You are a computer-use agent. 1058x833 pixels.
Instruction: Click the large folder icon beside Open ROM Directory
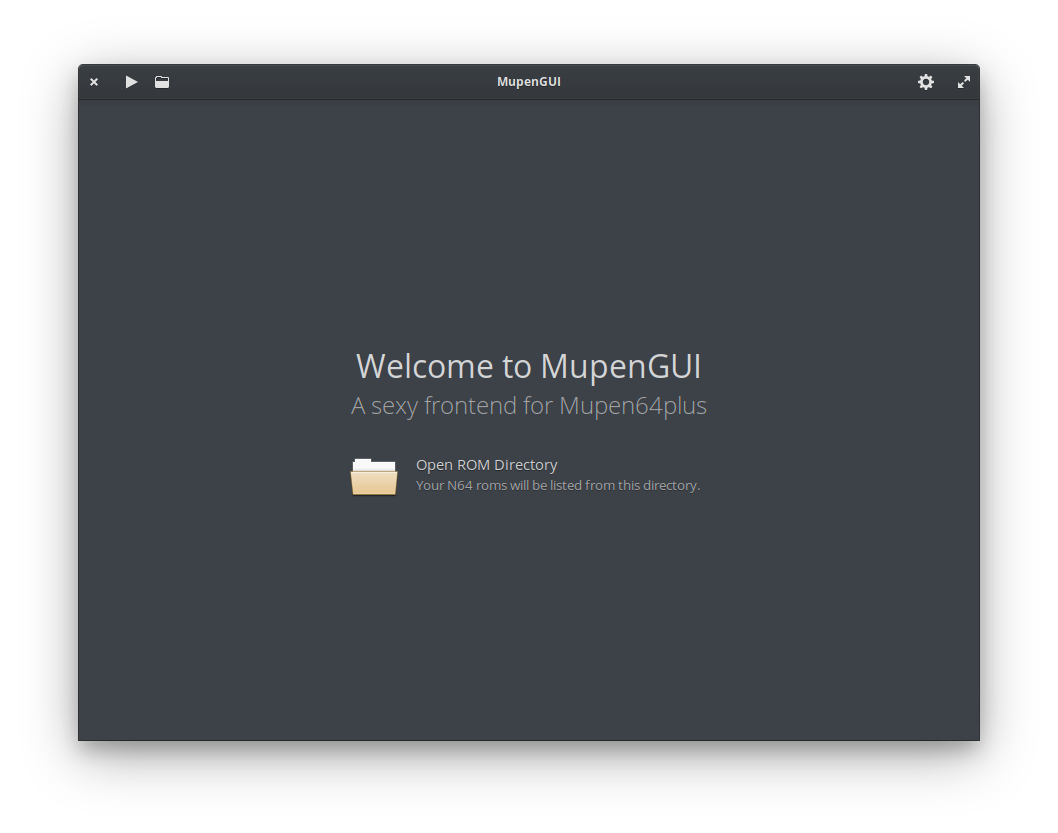[x=374, y=476]
